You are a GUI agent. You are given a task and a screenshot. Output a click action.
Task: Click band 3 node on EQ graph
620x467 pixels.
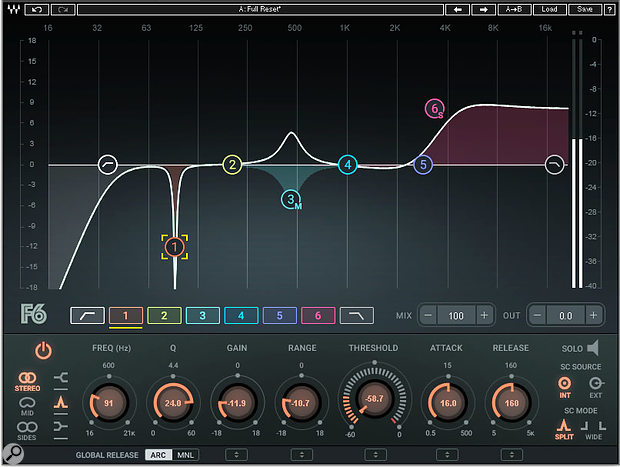[291, 200]
